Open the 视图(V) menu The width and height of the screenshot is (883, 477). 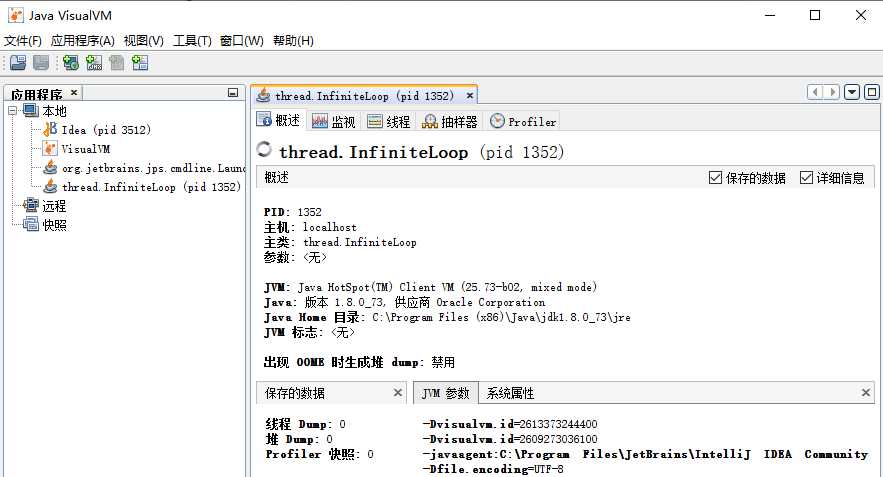[144, 41]
